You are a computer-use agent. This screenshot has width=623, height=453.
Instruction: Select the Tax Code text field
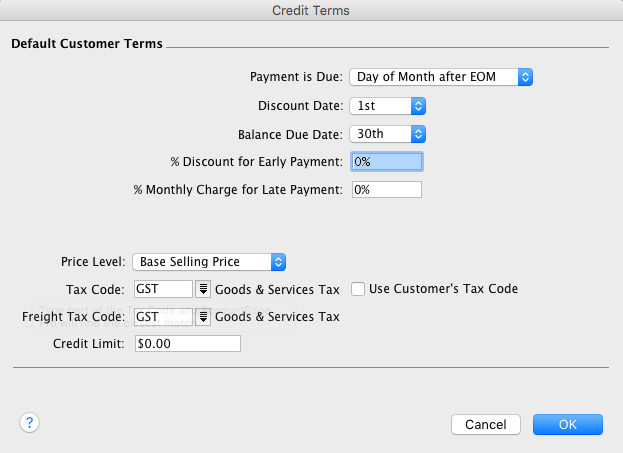pyautogui.click(x=163, y=289)
